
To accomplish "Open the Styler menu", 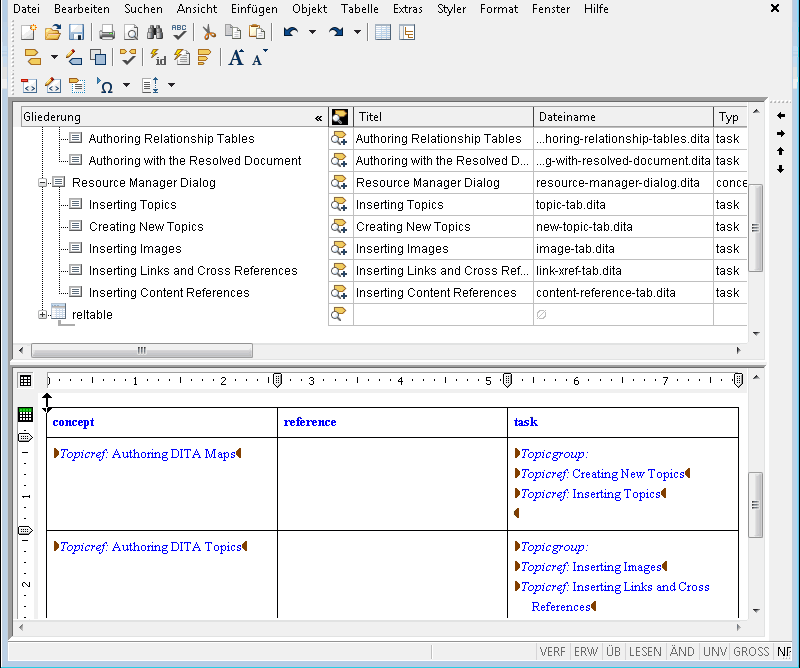I will tap(452, 9).
